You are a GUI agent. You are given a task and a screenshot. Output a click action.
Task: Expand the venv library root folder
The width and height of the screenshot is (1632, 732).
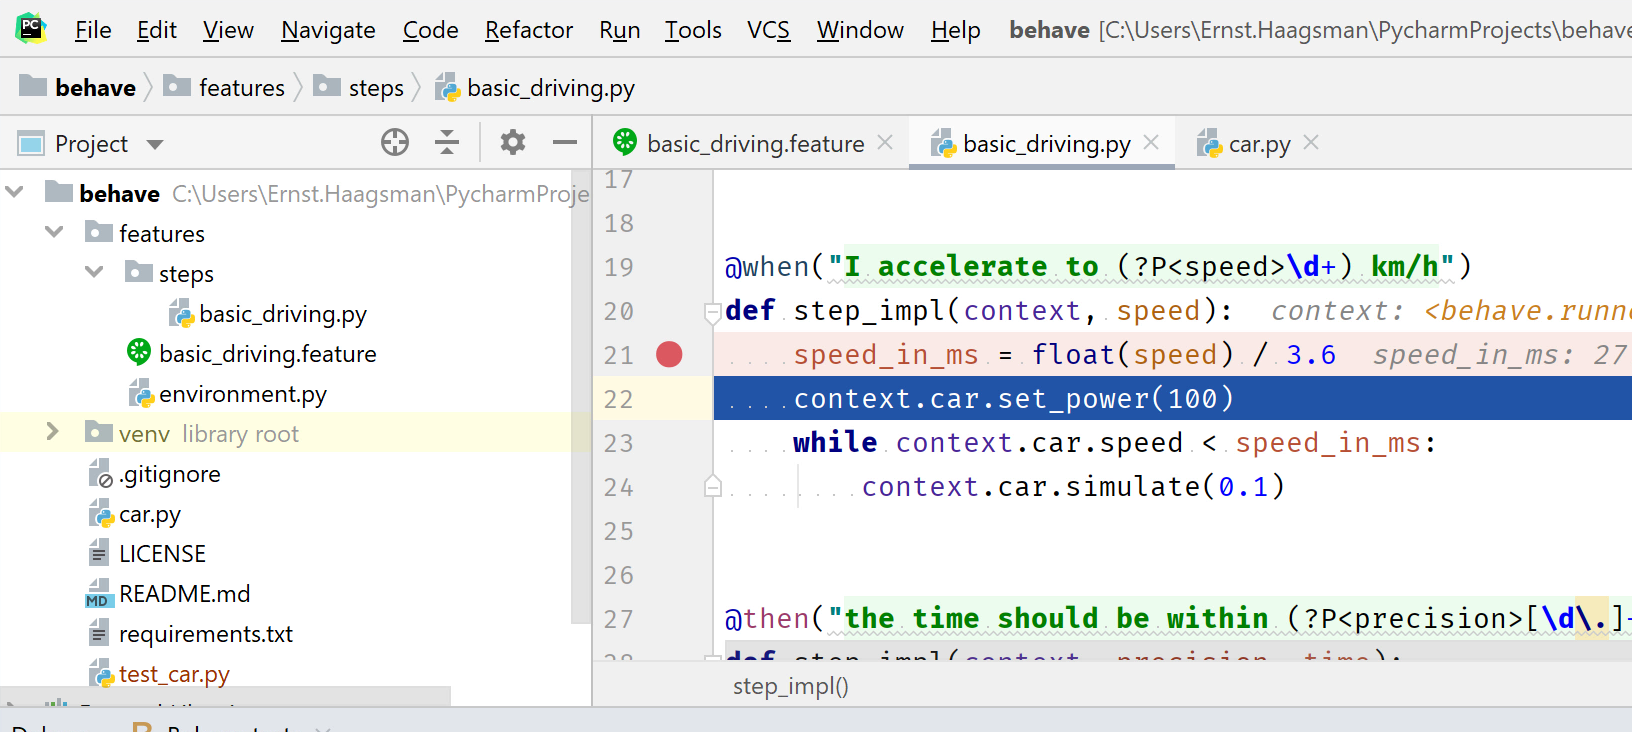tap(53, 432)
